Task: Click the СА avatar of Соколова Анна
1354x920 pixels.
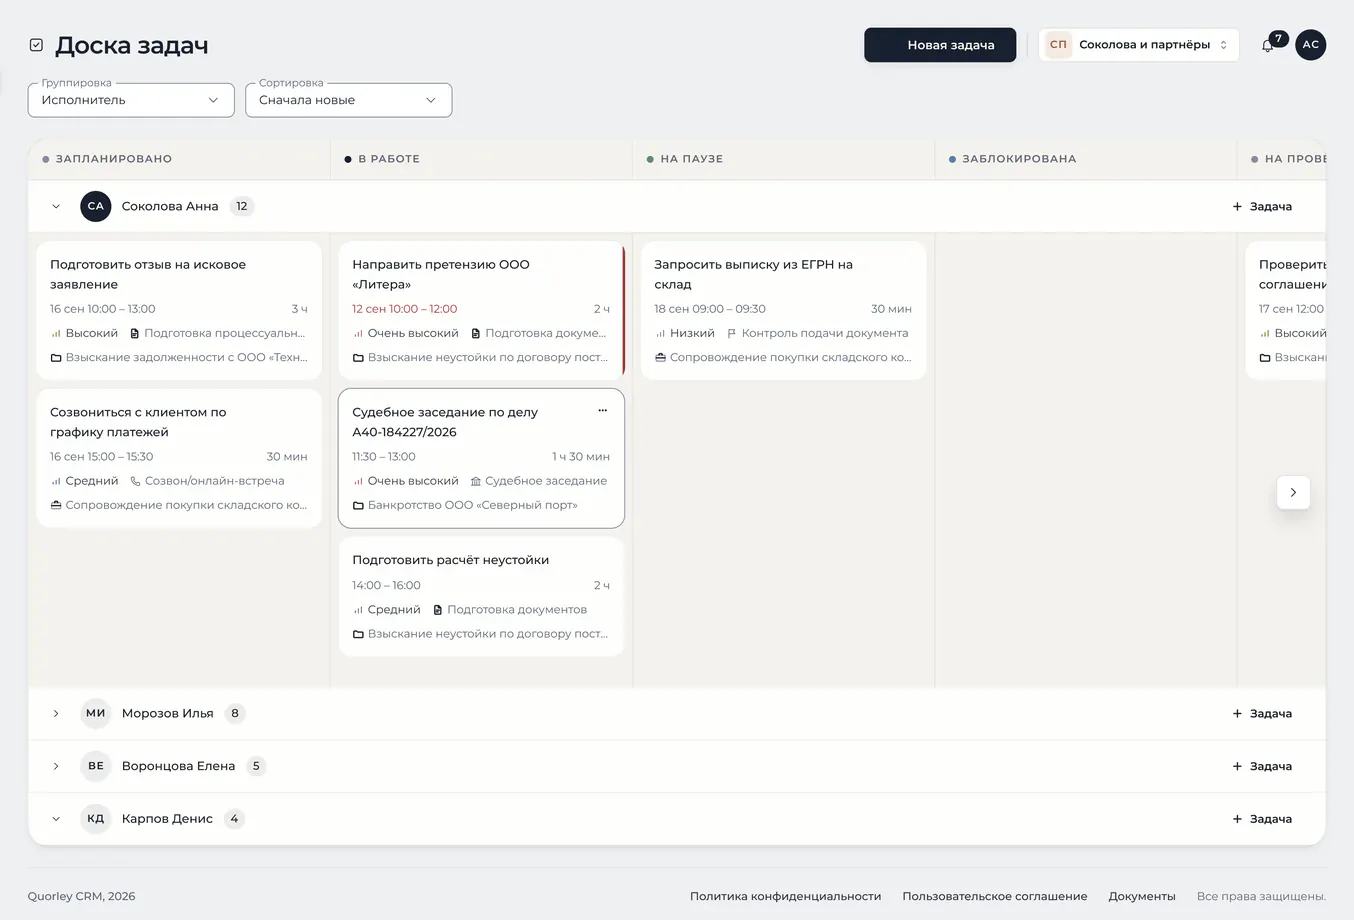Action: (96, 206)
